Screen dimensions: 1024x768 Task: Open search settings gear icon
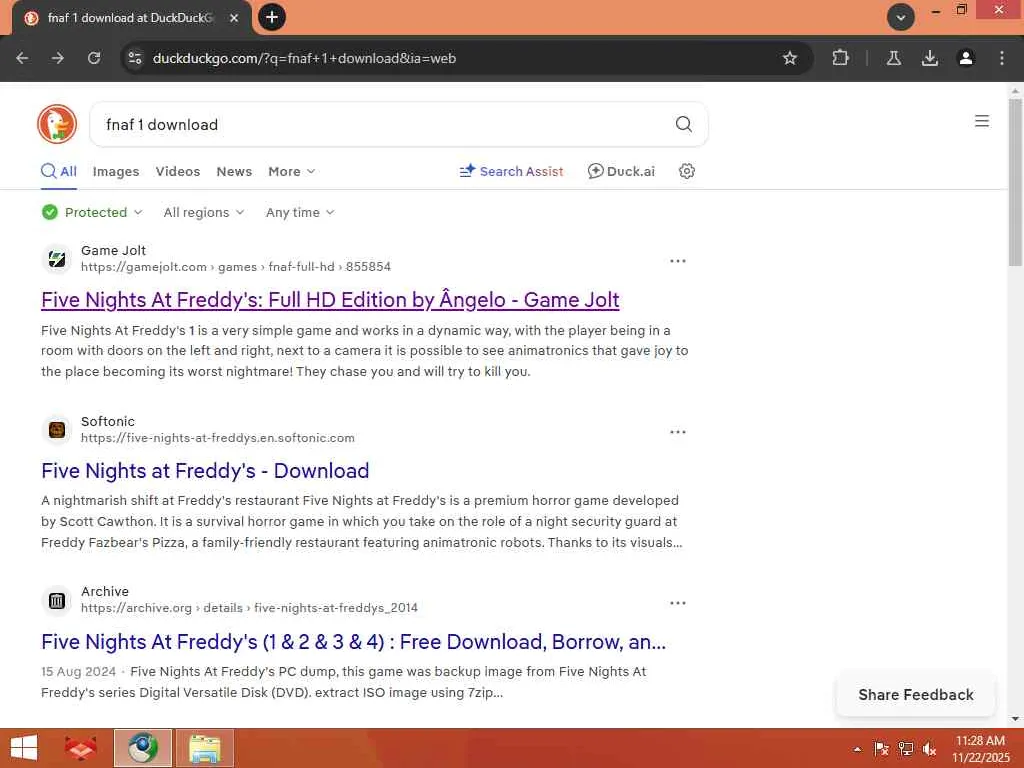(x=686, y=171)
